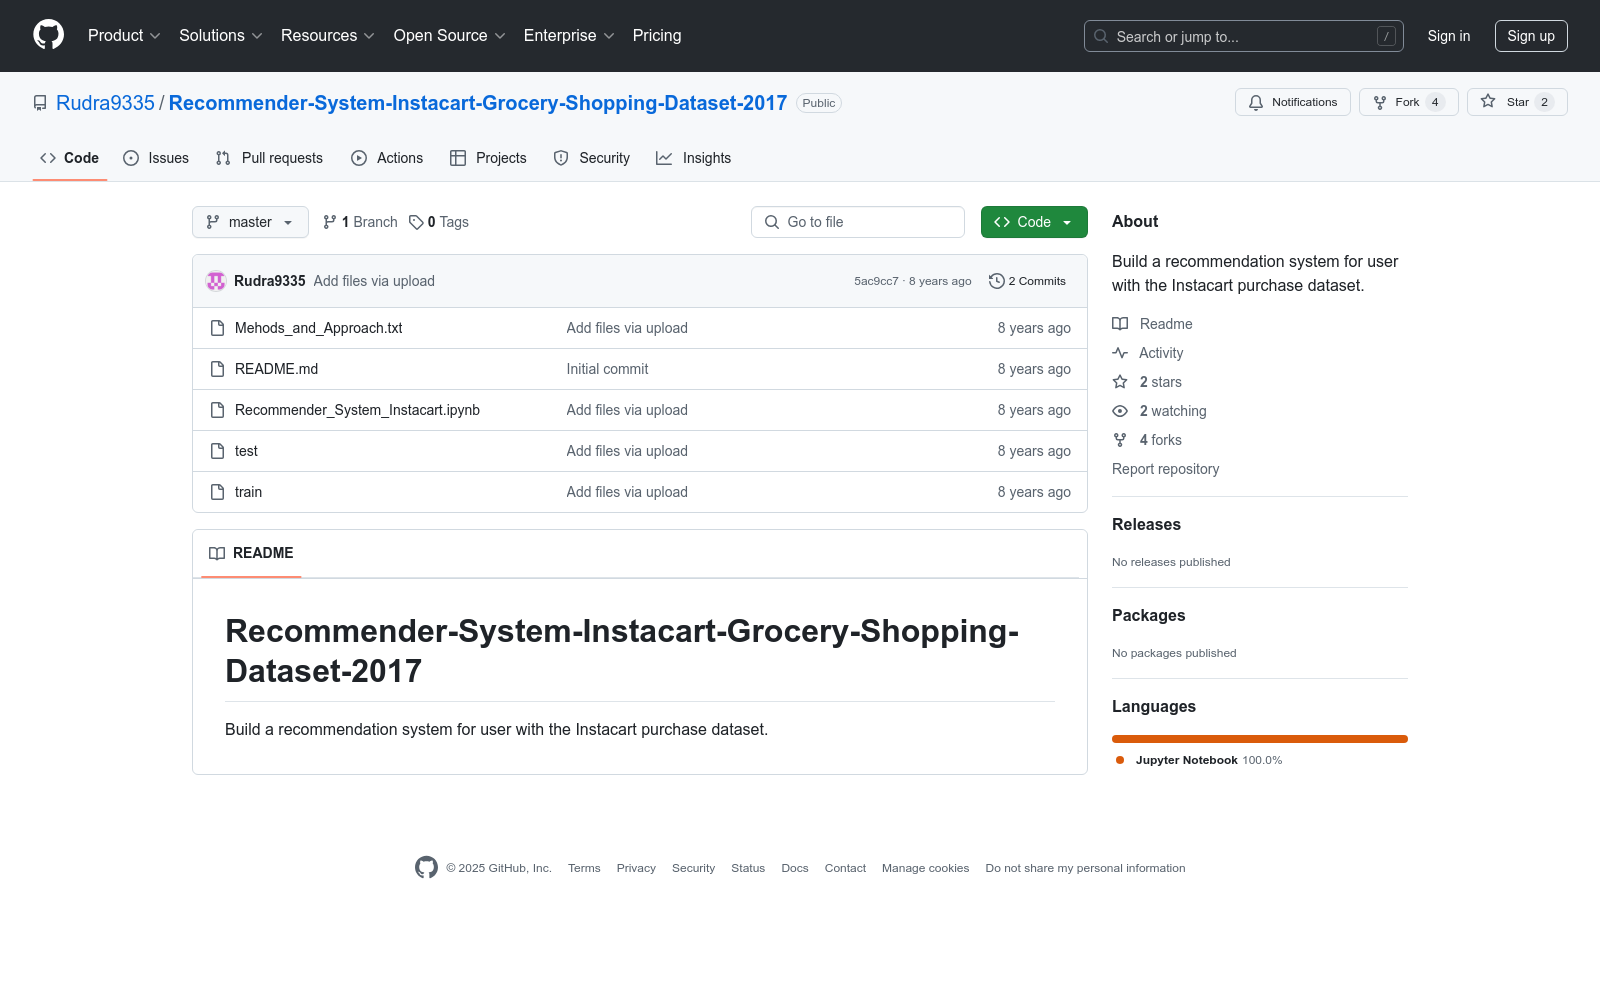Click the Rudra9335 avatar in commit bar
Image resolution: width=1600 pixels, height=1000 pixels.
216,281
